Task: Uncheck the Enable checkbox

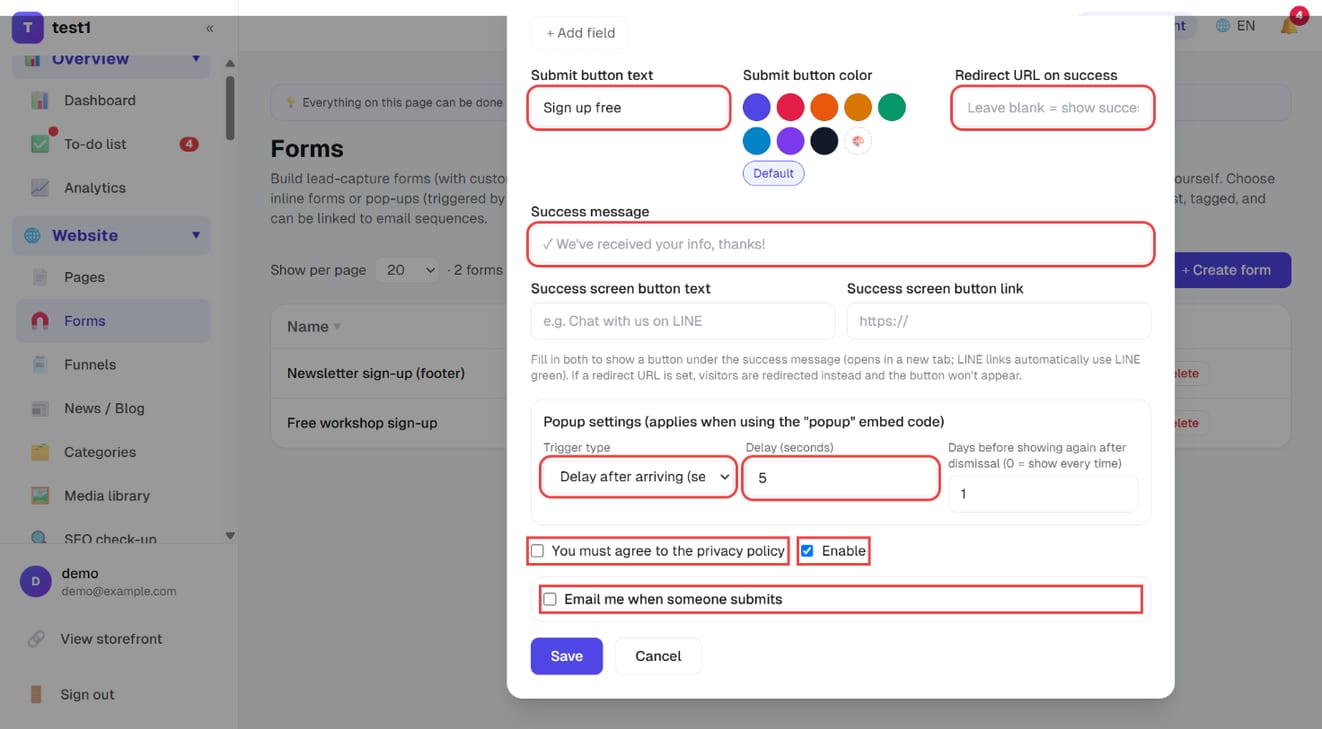Action: 807,551
